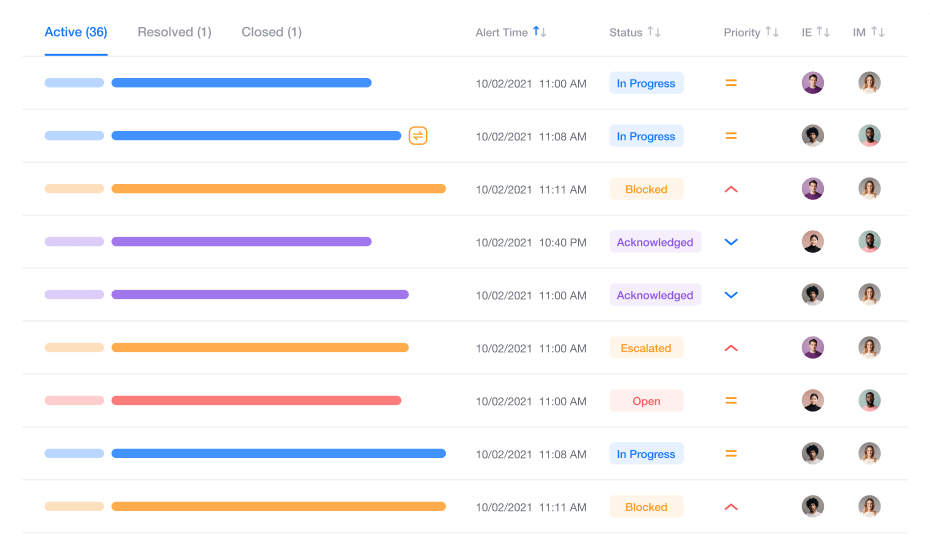930x536 pixels.
Task: Click the short pink ID pill in the Open row
Action: 74,401
